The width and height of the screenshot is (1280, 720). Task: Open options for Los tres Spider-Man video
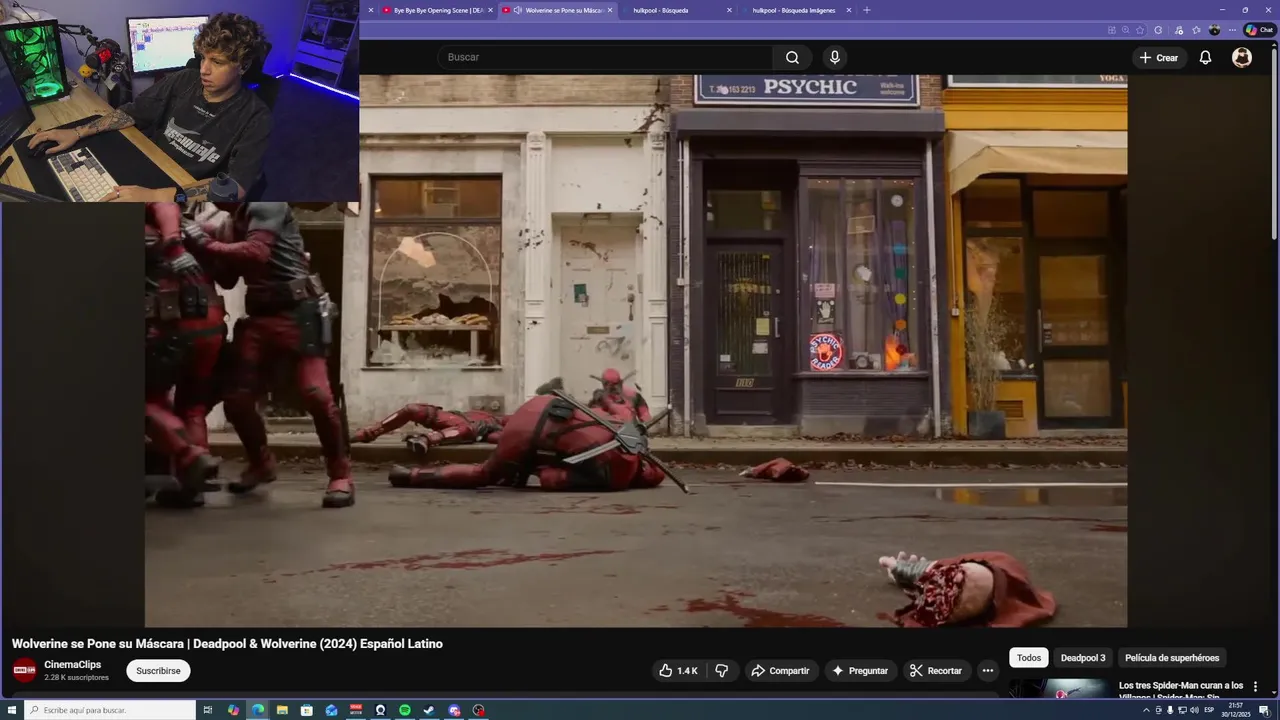click(x=1255, y=687)
